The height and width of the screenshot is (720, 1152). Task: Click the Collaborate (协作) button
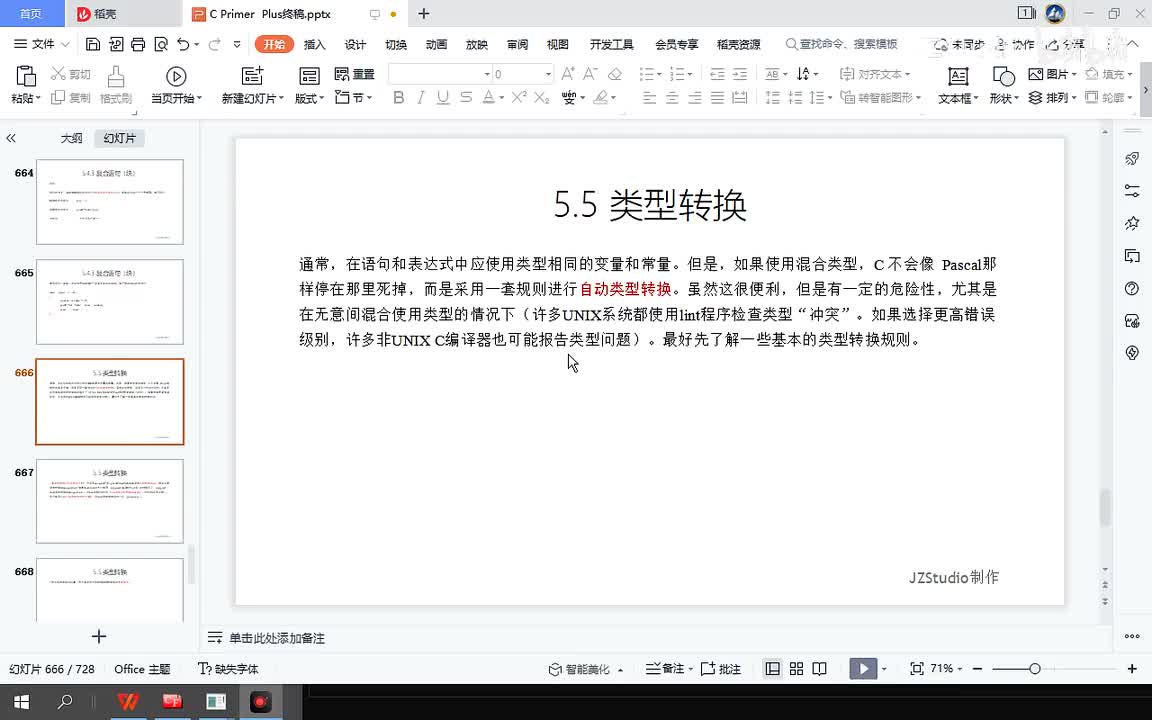tap(1015, 44)
